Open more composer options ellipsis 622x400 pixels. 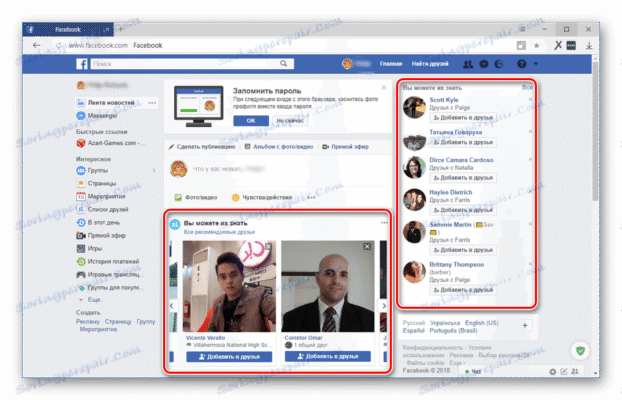pos(311,197)
